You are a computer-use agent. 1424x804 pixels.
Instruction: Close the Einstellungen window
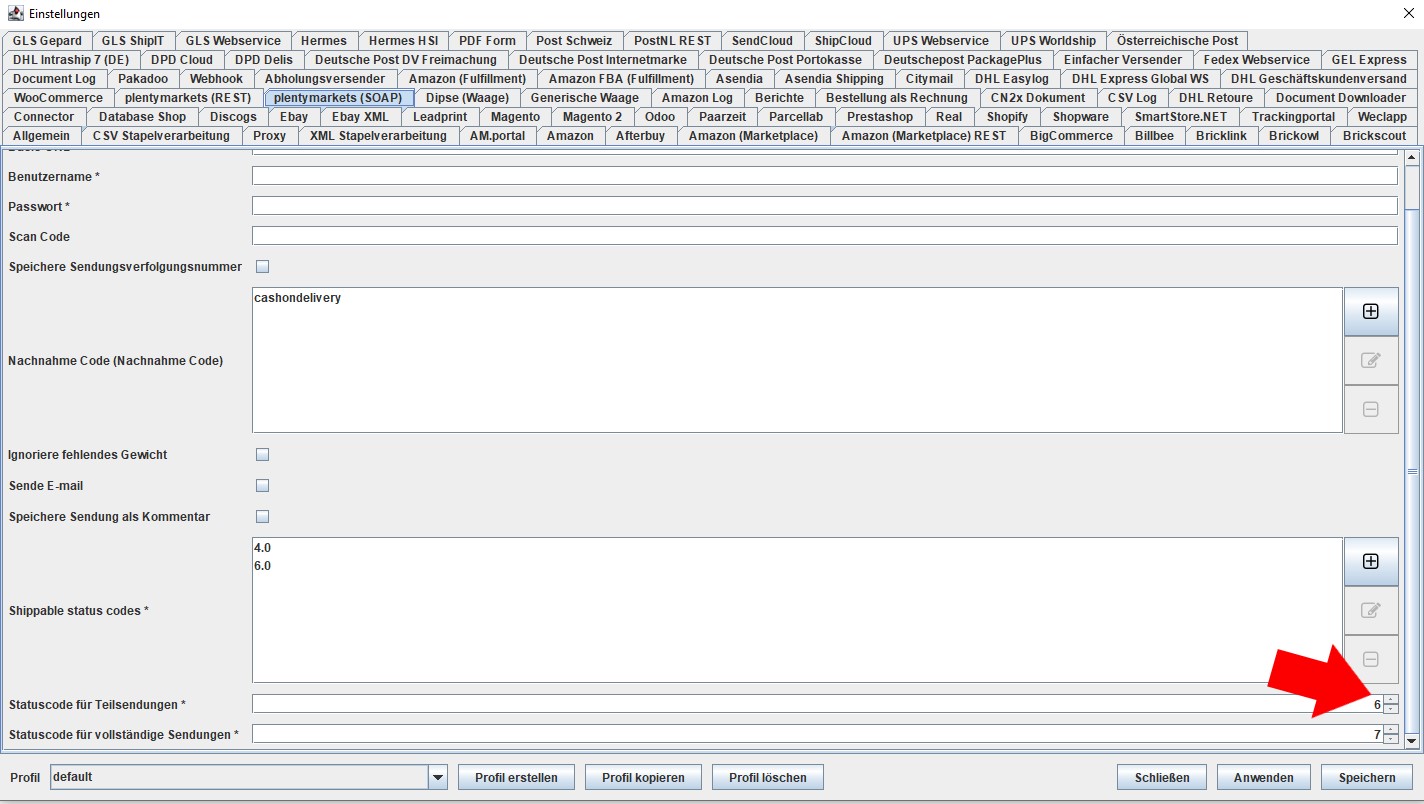tap(1409, 14)
